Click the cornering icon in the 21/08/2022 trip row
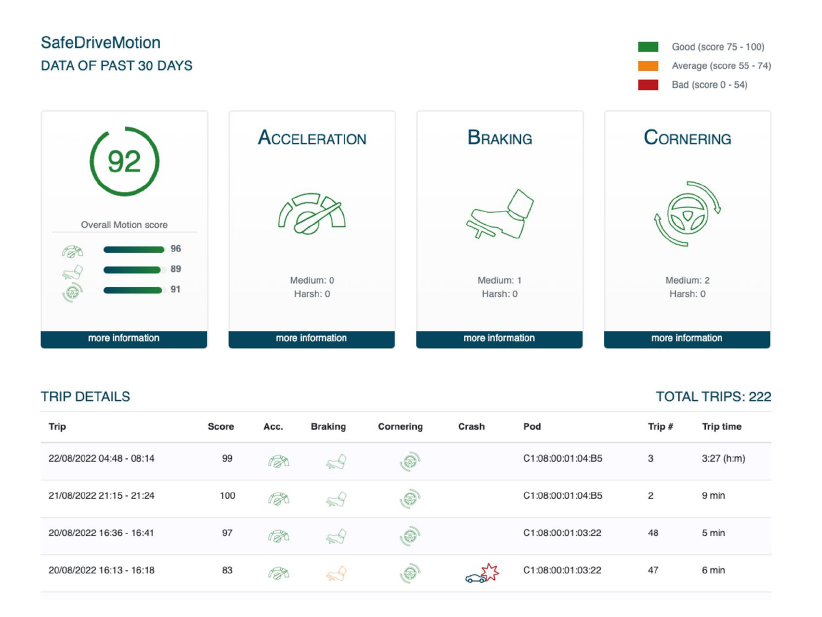Image resolution: width=822 pixels, height=617 pixels. pyautogui.click(x=408, y=498)
